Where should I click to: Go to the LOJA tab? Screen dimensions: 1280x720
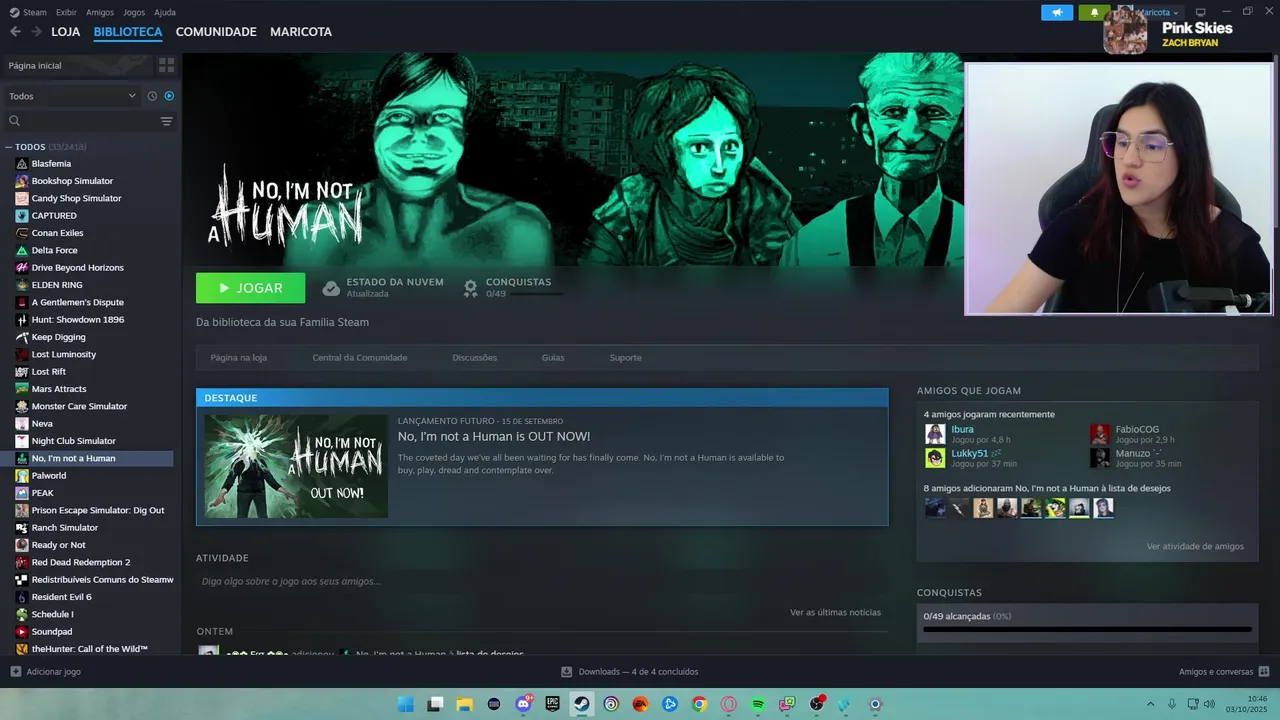pos(66,32)
